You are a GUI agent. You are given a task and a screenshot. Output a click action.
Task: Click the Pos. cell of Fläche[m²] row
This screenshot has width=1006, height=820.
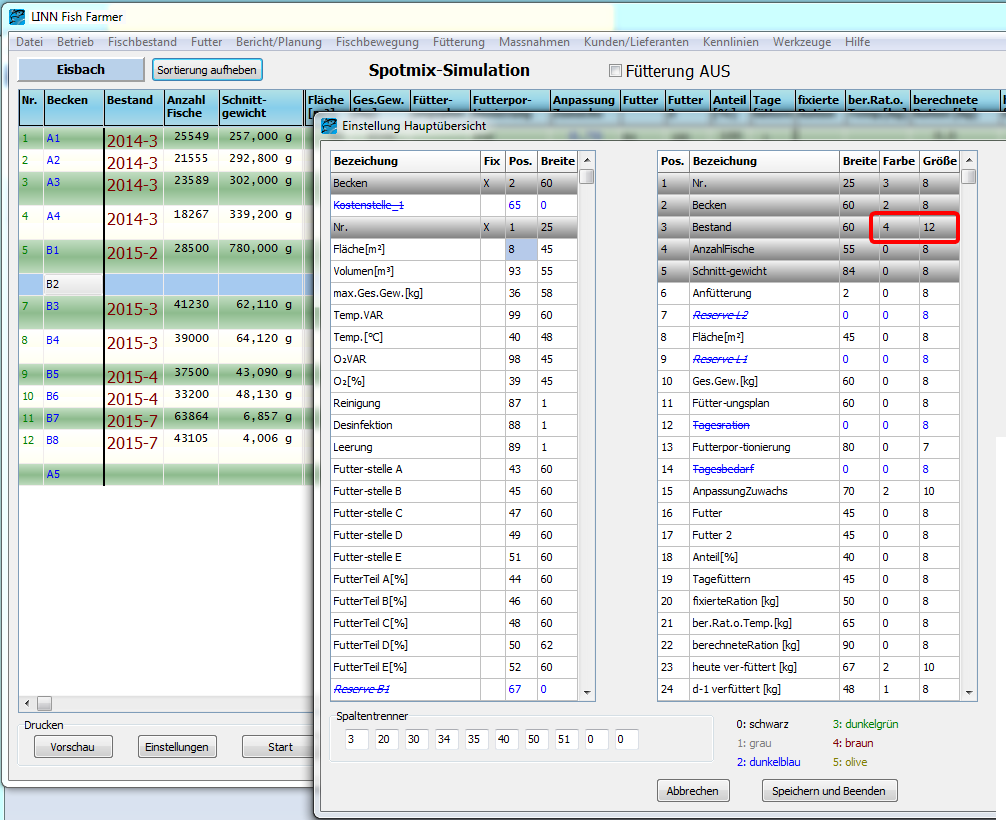(521, 249)
